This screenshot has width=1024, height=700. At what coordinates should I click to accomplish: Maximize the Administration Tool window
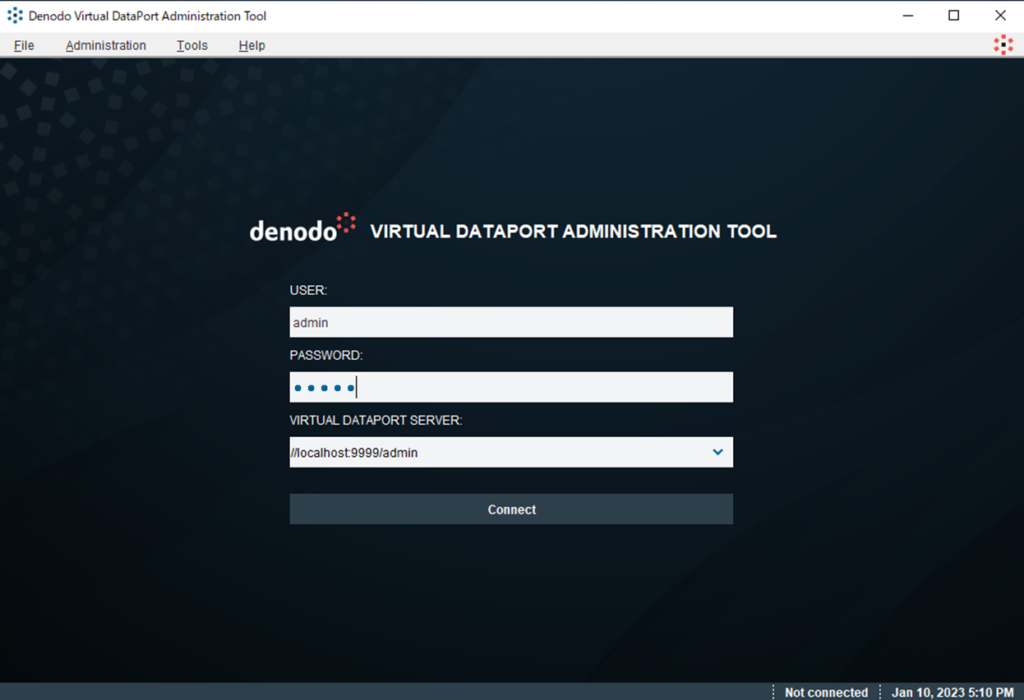coord(954,16)
